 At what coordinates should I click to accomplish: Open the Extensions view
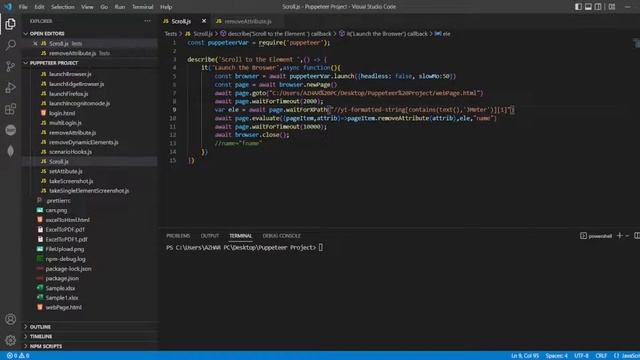pyautogui.click(x=11, y=109)
